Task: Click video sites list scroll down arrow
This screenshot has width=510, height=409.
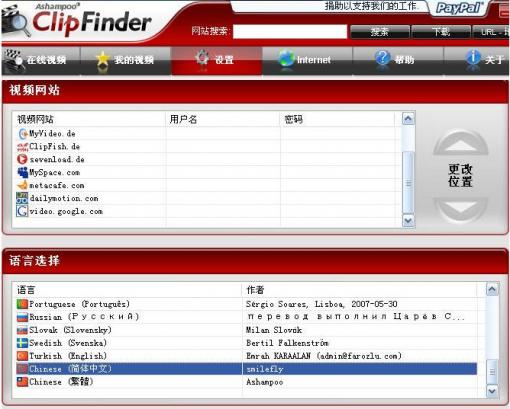Action: (408, 220)
